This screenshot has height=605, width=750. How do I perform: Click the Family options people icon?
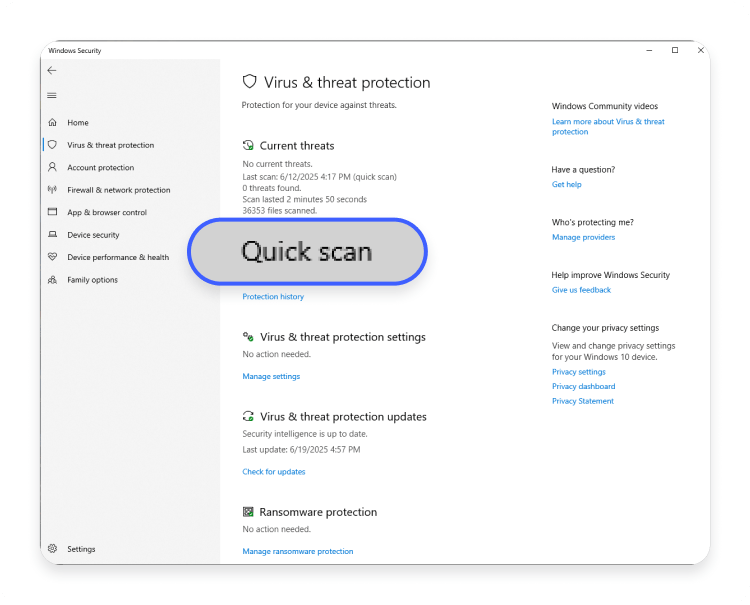[x=53, y=280]
